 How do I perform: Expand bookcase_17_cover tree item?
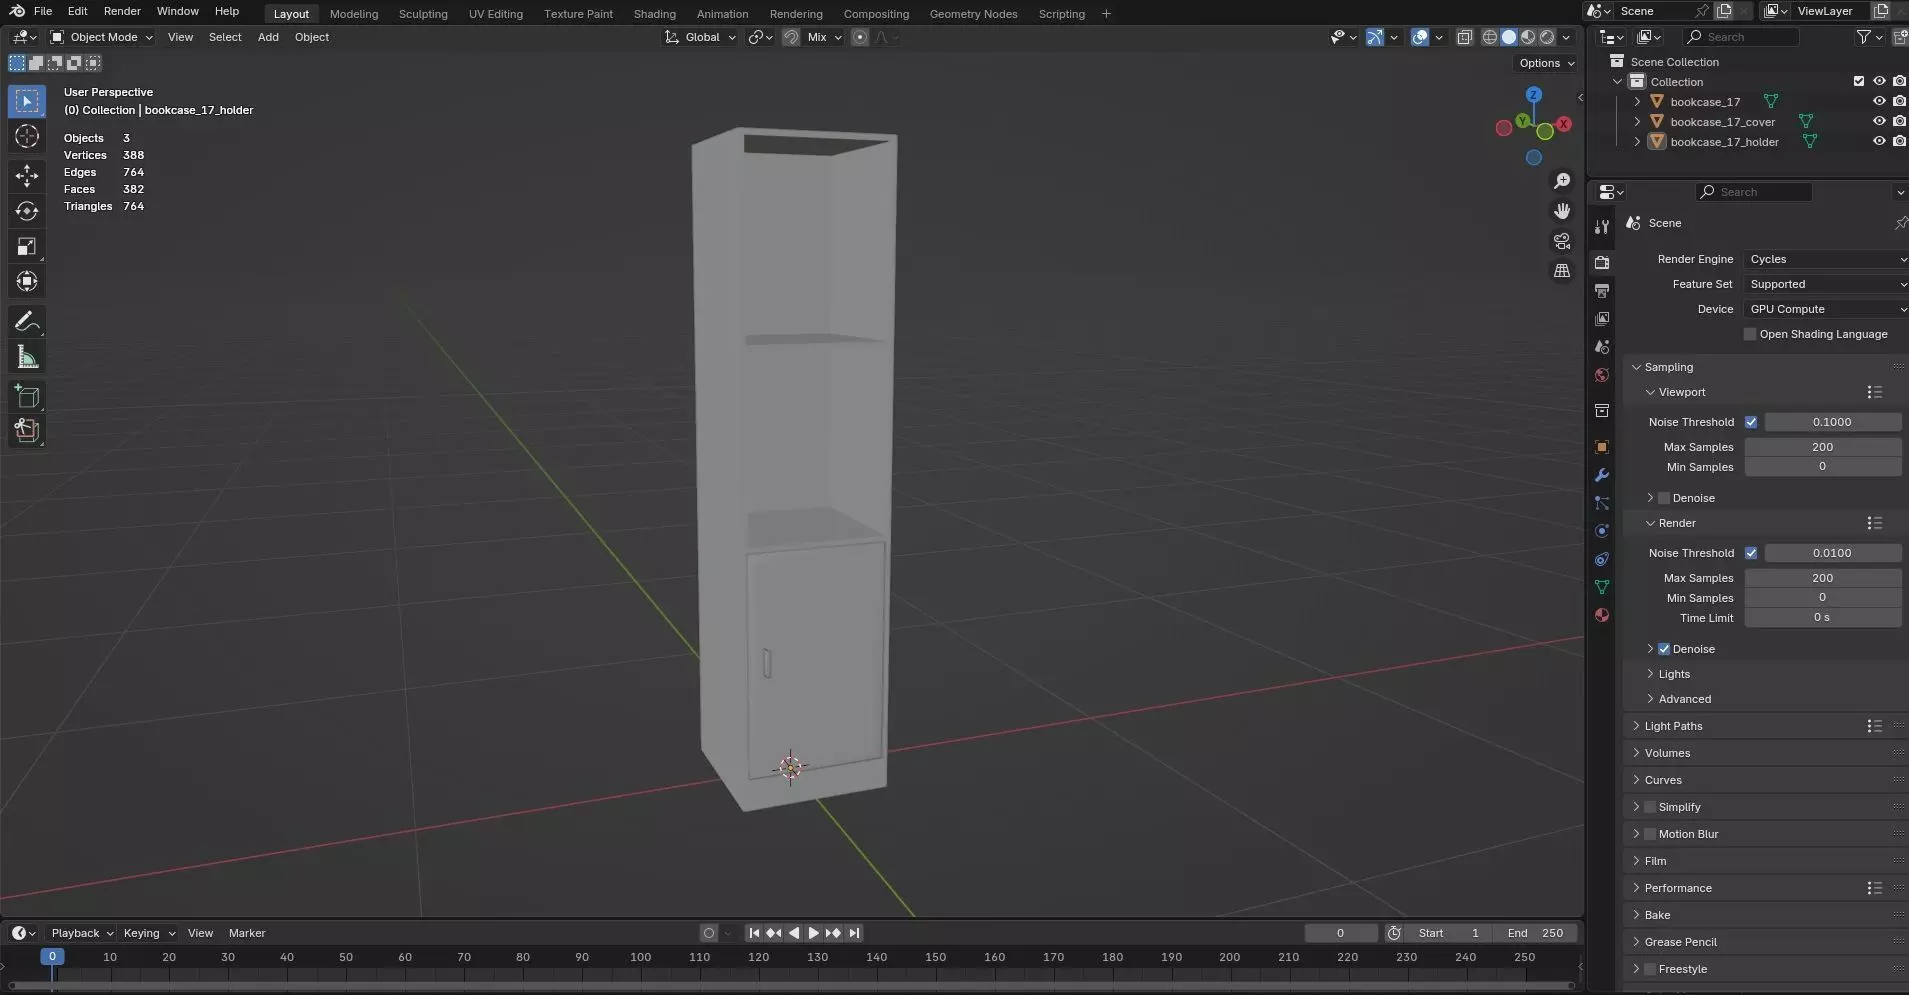[1637, 121]
